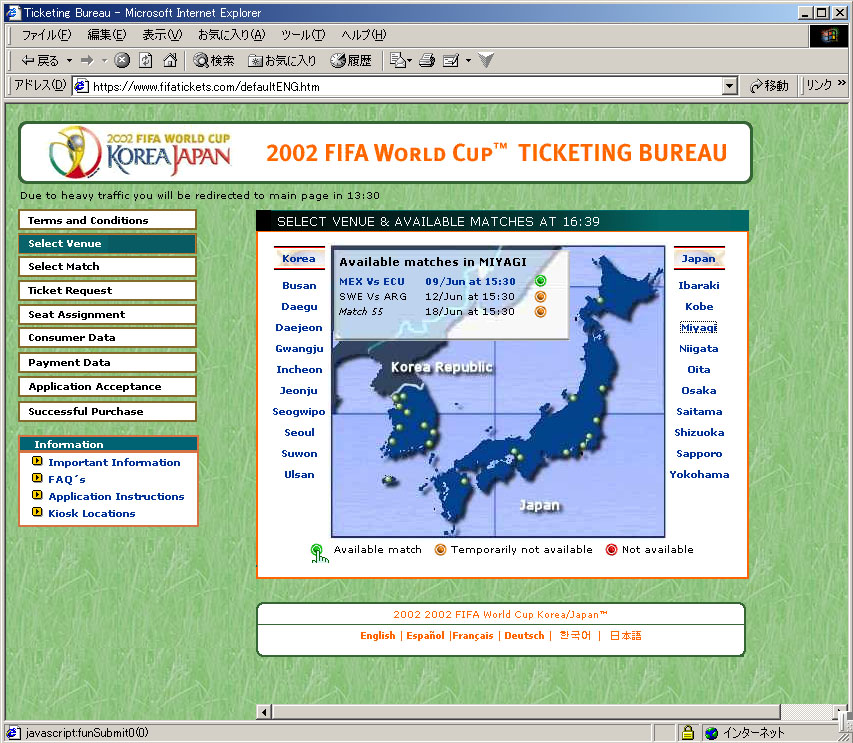The image size is (853, 743).
Task: Switch language to Deutsch
Action: [x=524, y=635]
